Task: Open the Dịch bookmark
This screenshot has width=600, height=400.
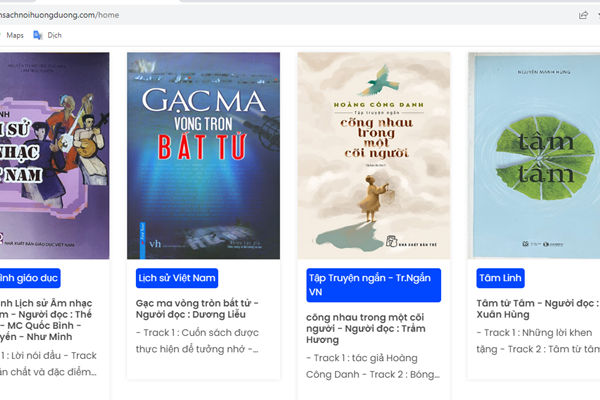Action: point(47,35)
